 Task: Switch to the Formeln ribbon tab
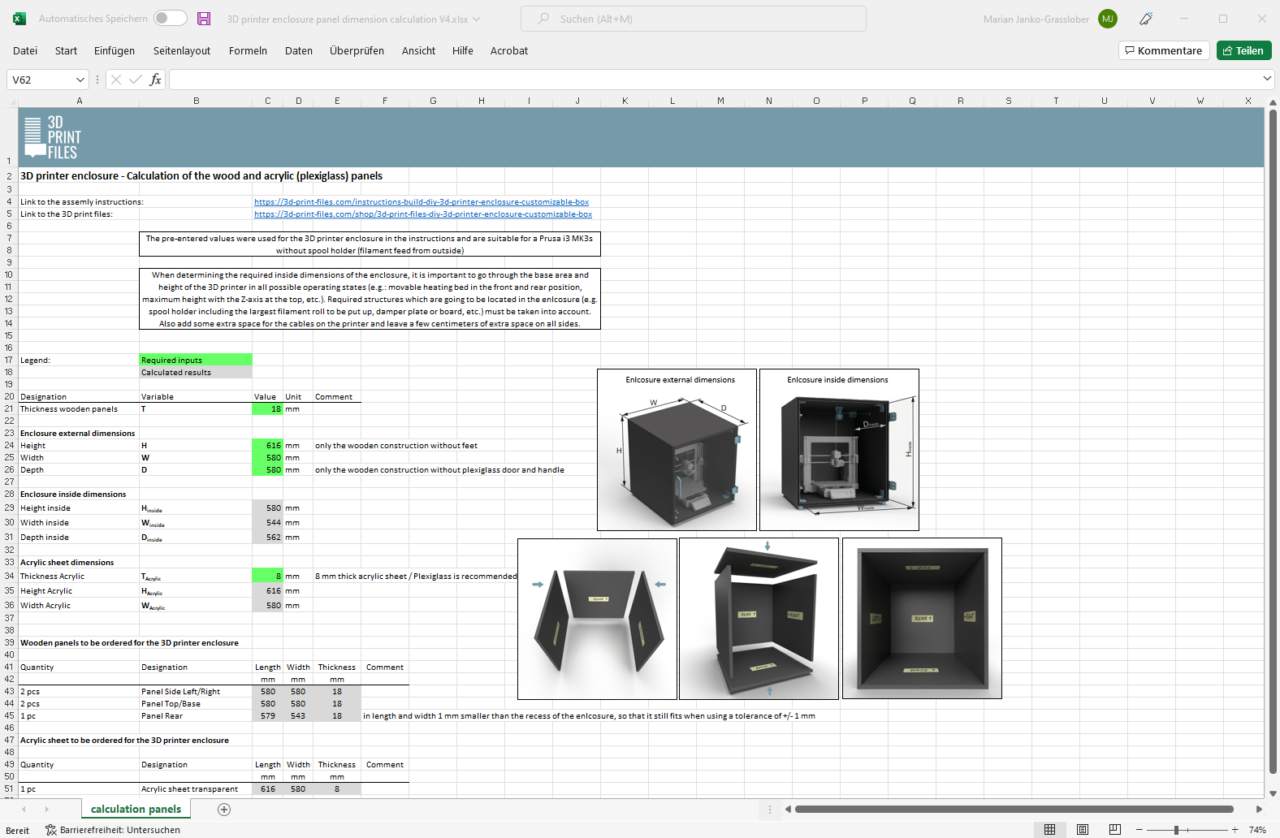[x=248, y=50]
